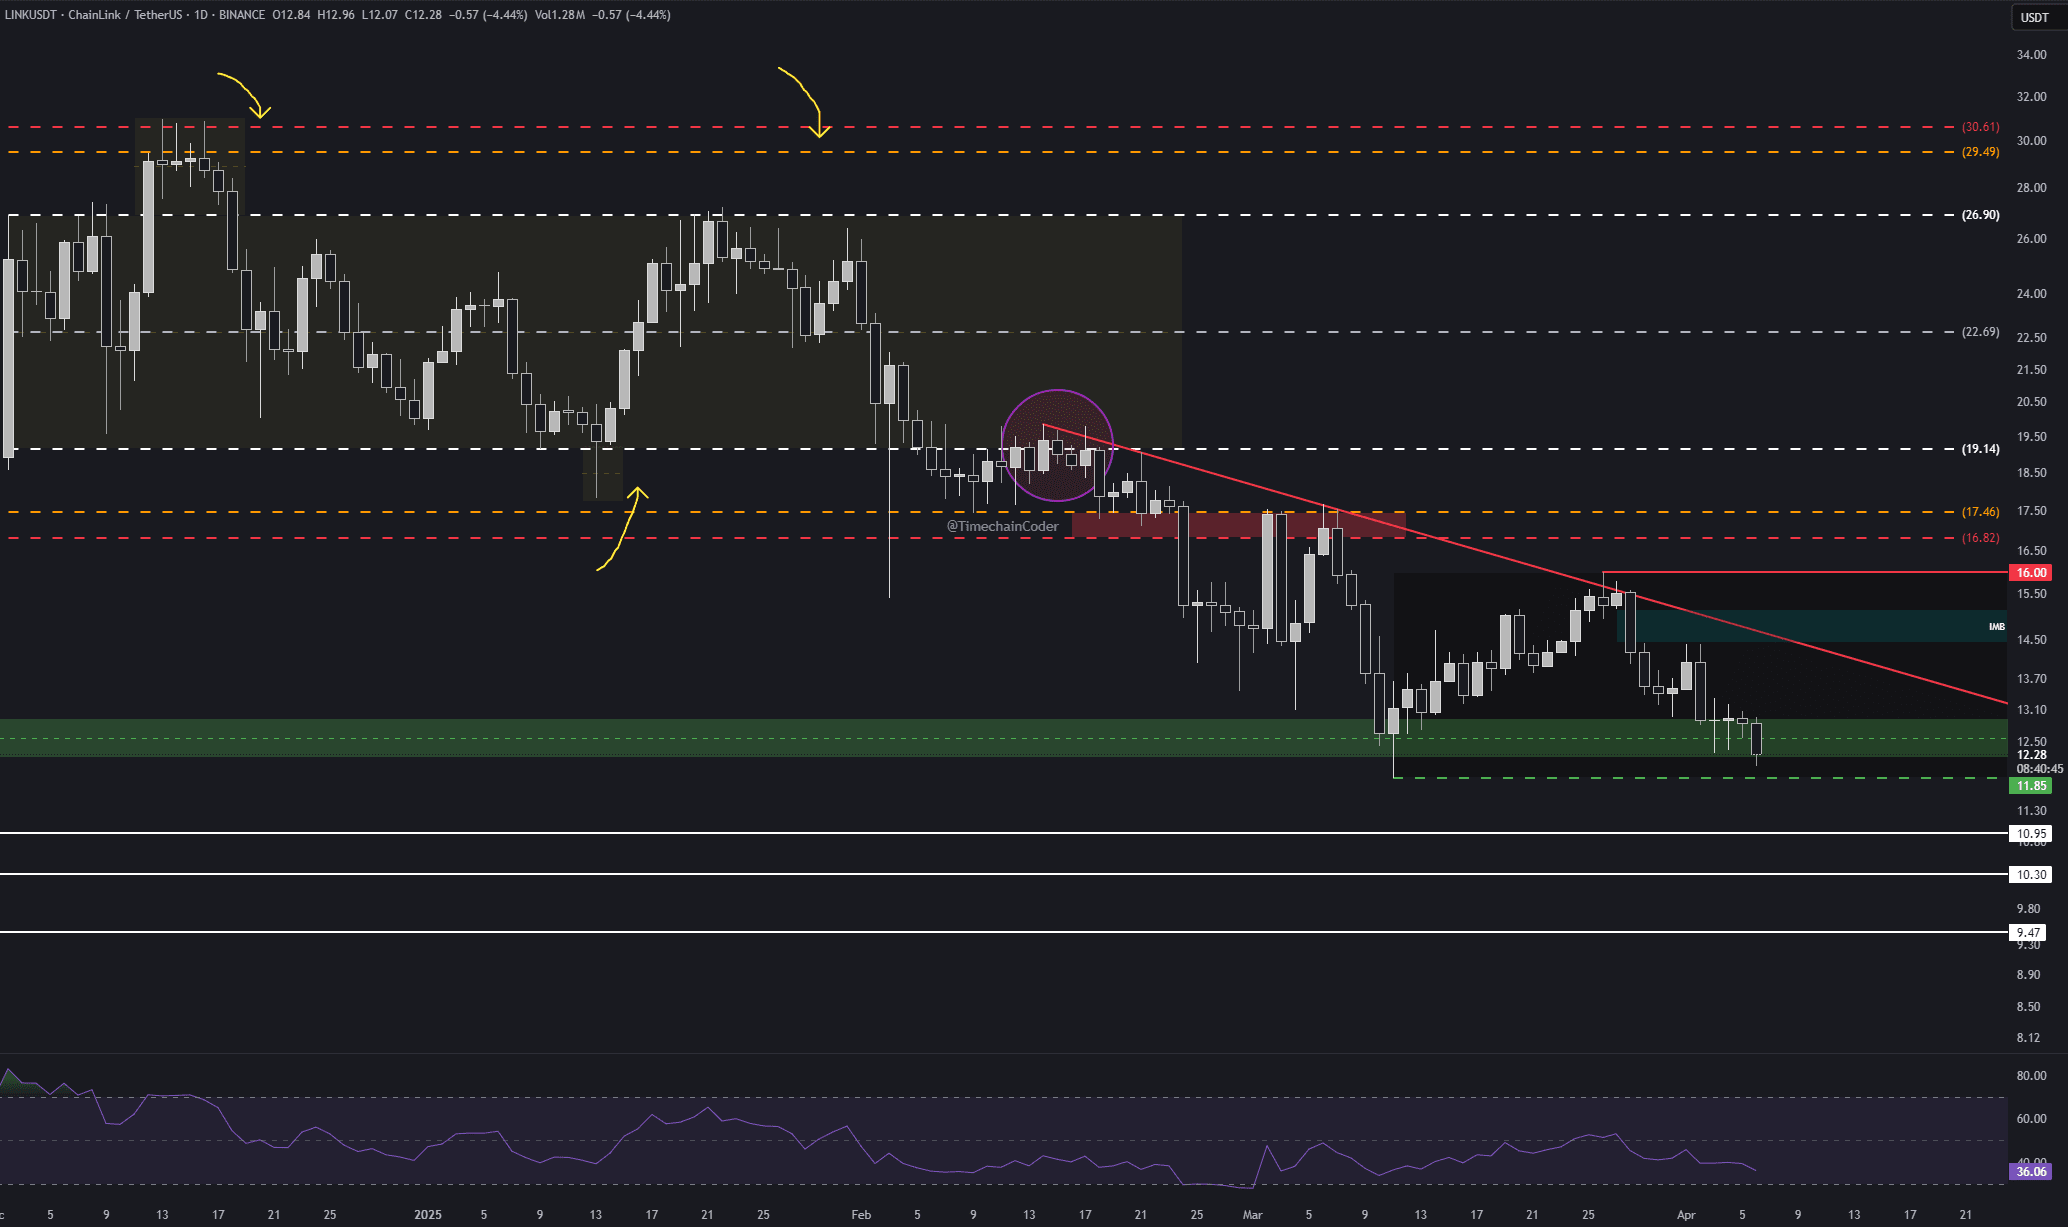The image size is (2068, 1227).
Task: Click the green 11.85 price label
Action: pyautogui.click(x=2031, y=786)
